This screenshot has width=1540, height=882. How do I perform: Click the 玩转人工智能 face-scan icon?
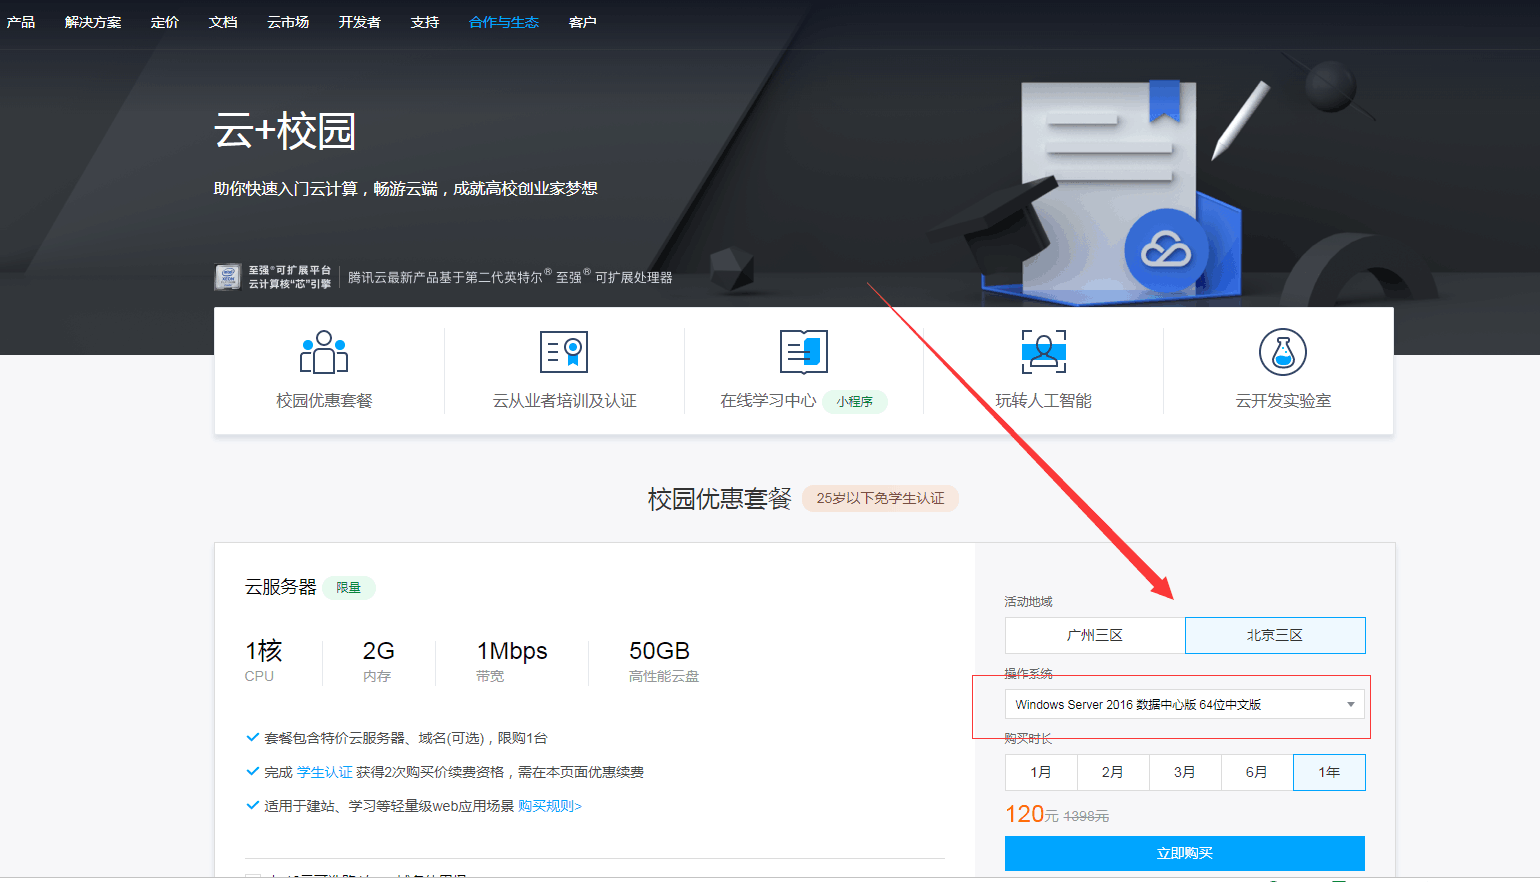tap(1044, 352)
